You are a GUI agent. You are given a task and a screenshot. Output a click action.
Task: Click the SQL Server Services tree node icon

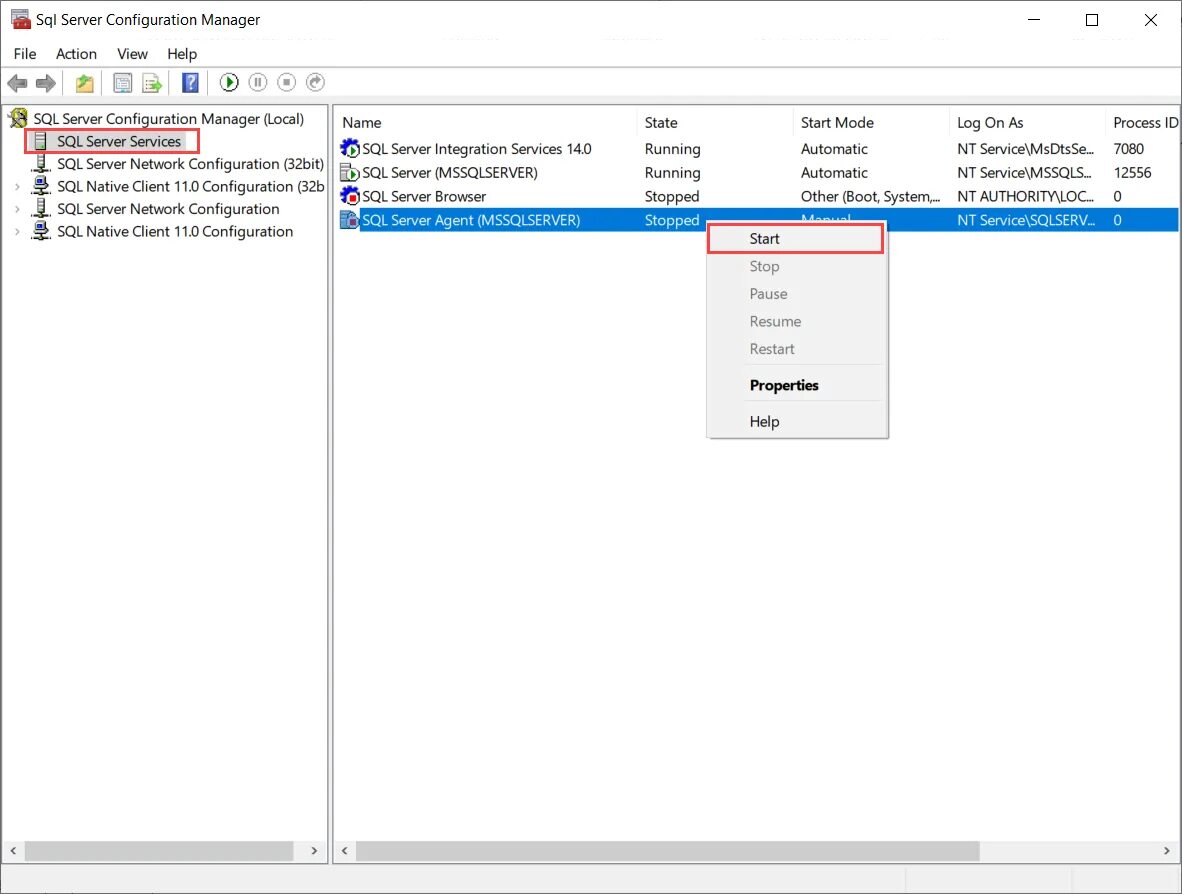tap(41, 141)
